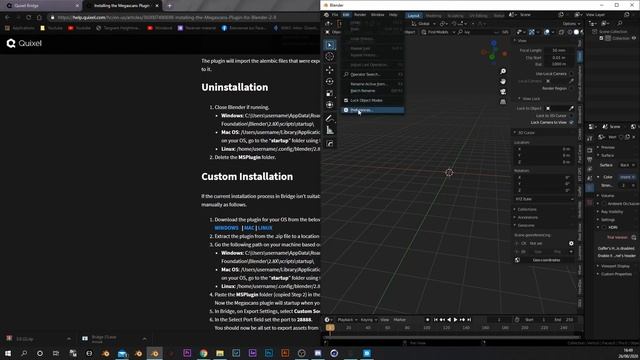Screen dimensions: 640x360
Task: Open the File menu in Blender
Action: [335, 15]
